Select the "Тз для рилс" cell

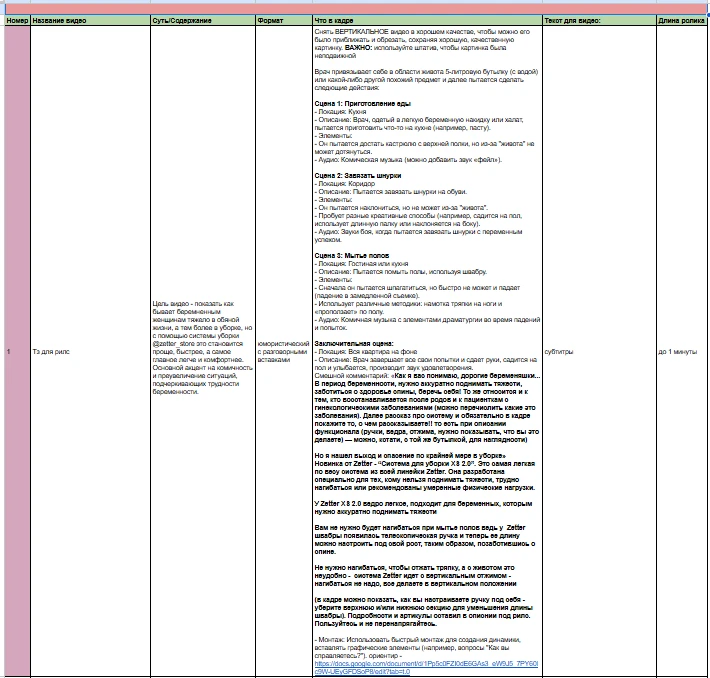click(53, 352)
